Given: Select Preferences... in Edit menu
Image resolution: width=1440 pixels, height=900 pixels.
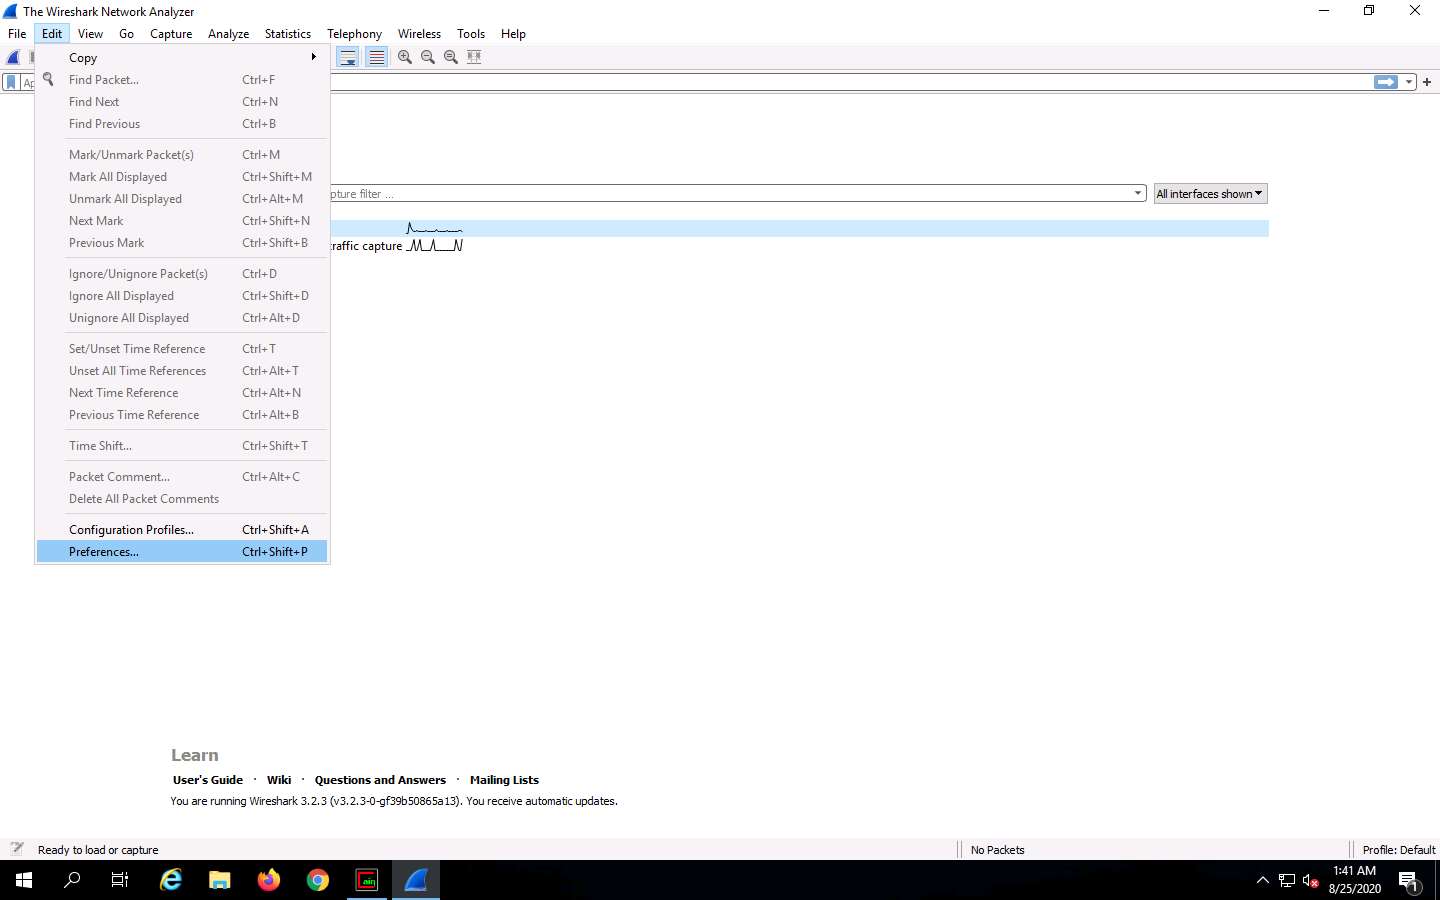Looking at the screenshot, I should coord(182,552).
